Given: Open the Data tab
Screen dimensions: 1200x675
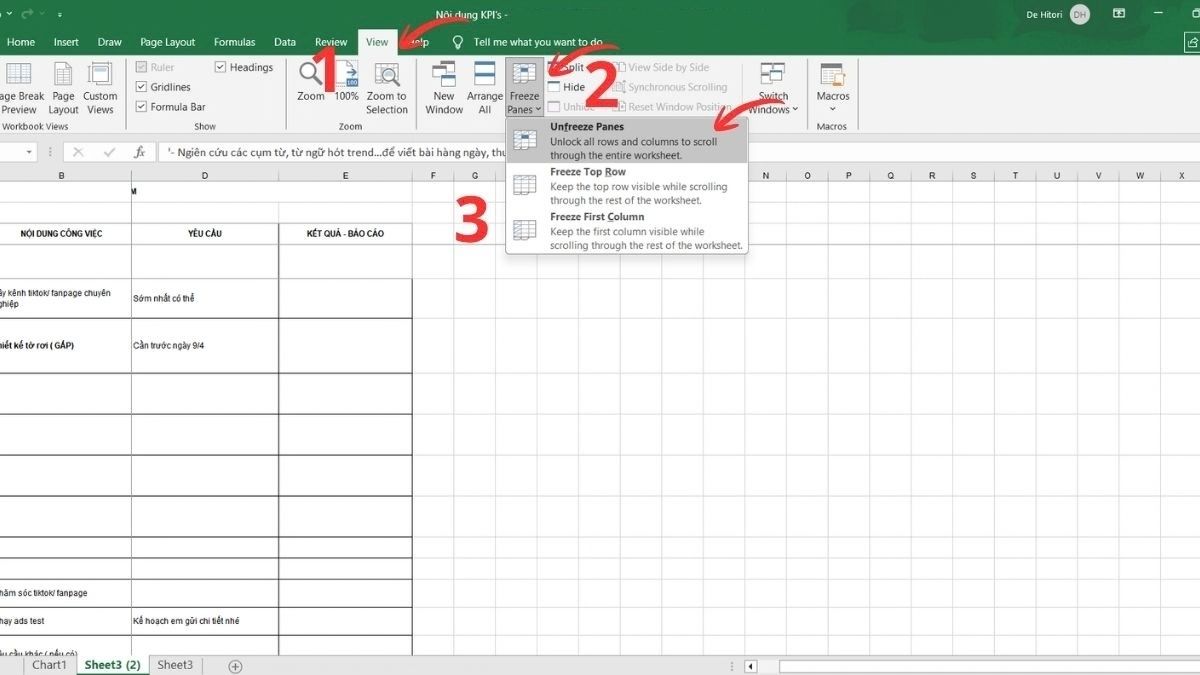Looking at the screenshot, I should pyautogui.click(x=285, y=42).
